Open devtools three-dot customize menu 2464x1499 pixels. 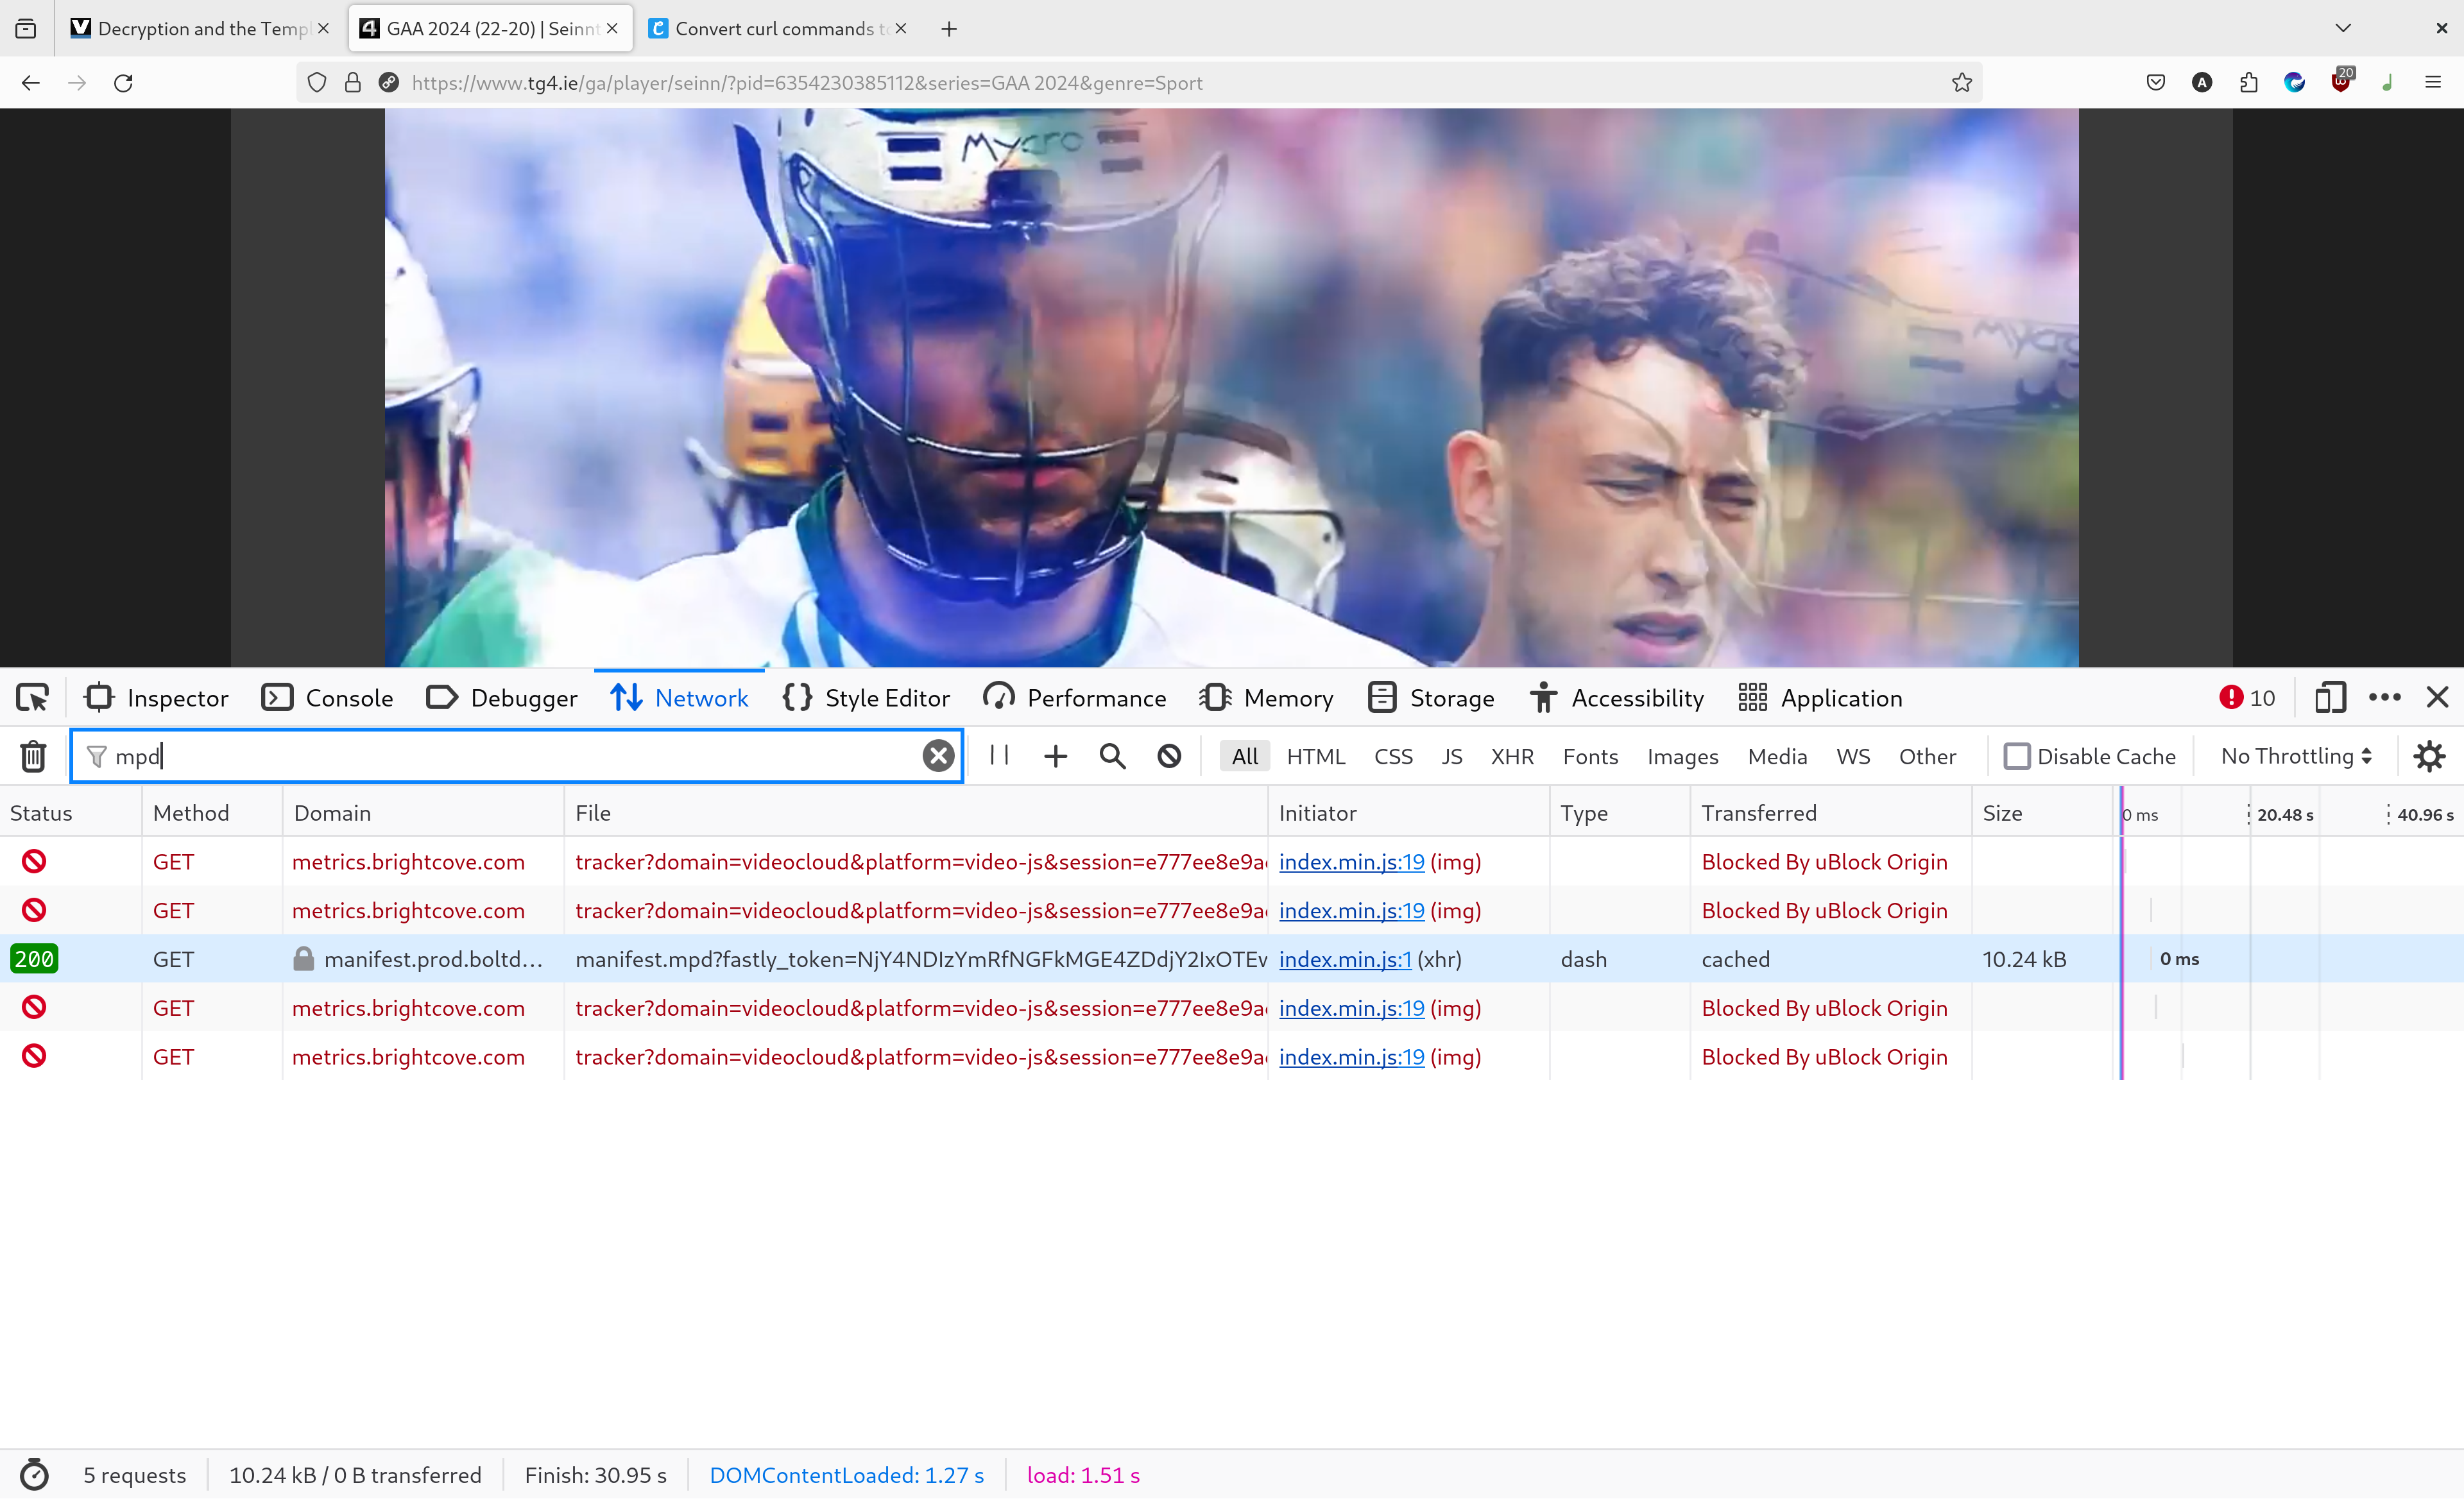pyautogui.click(x=2384, y=698)
